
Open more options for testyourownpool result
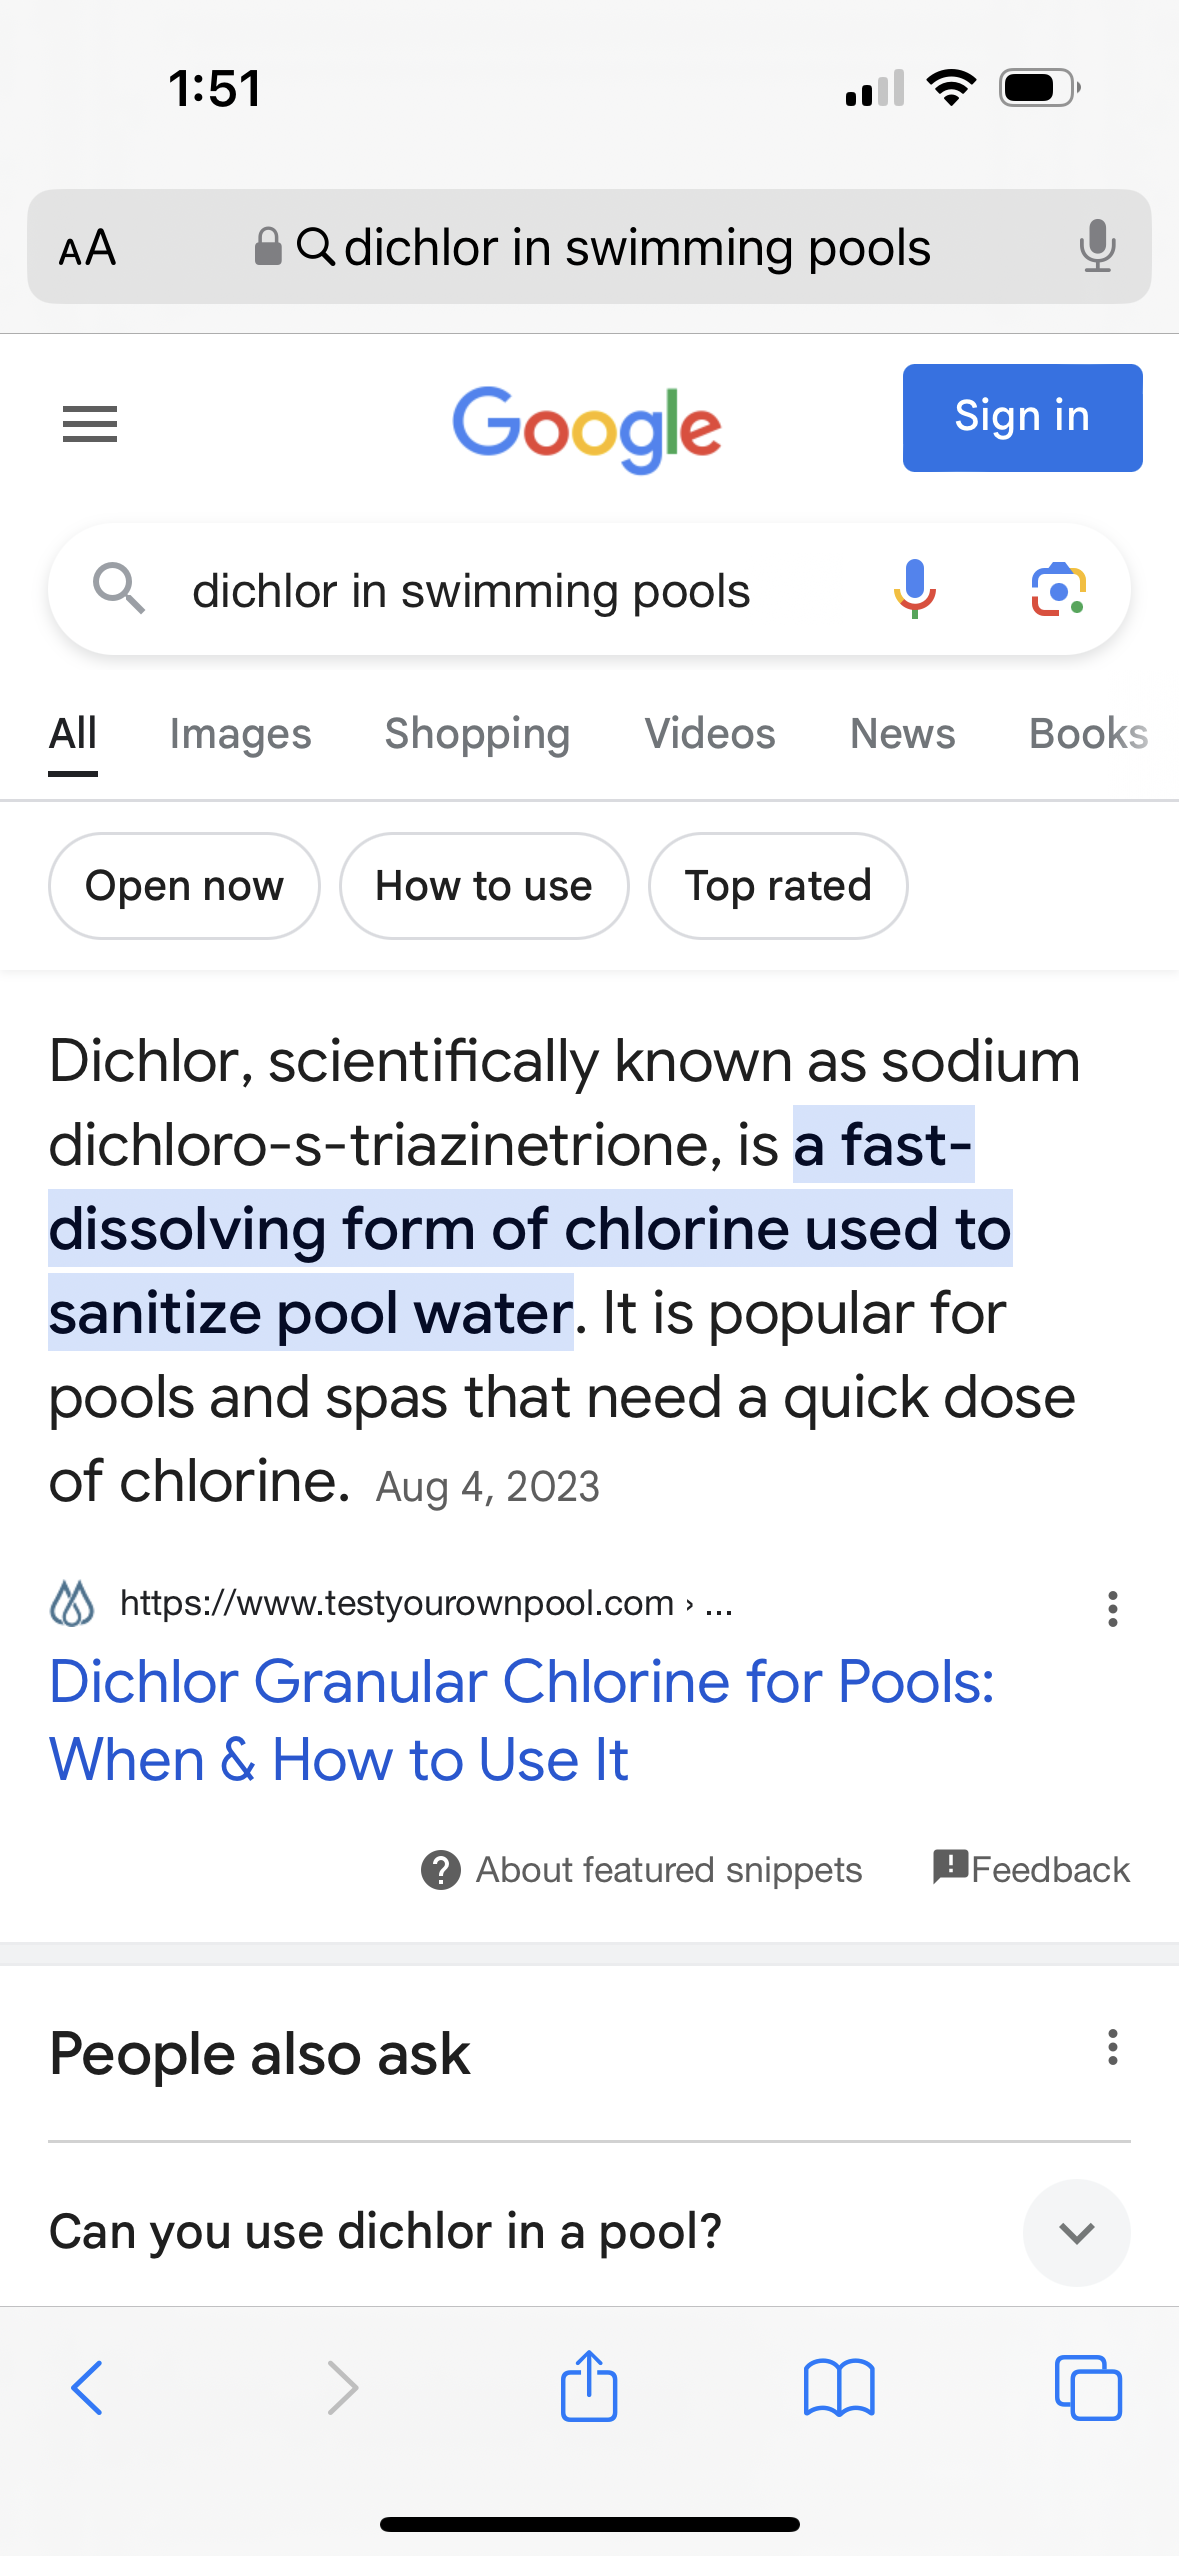pos(1112,1609)
